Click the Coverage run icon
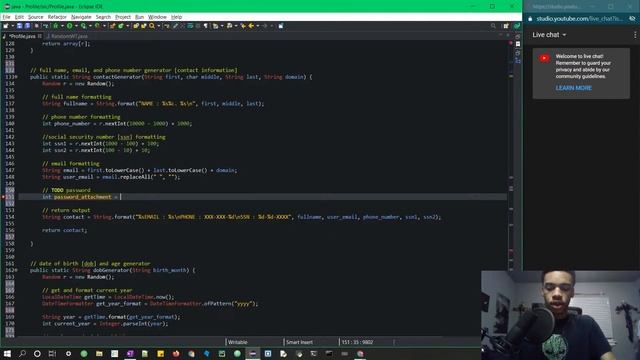 (x=83, y=26)
